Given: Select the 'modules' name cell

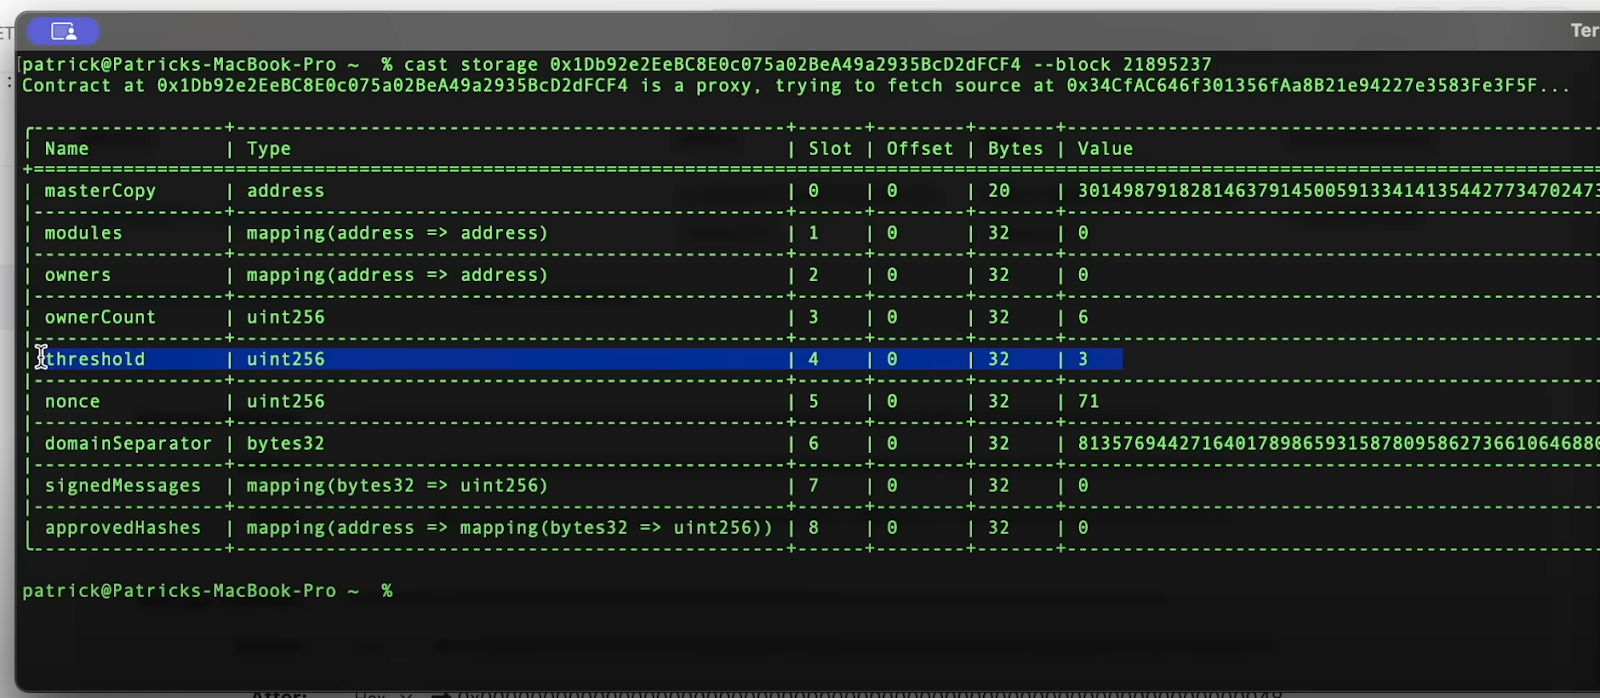Looking at the screenshot, I should (x=83, y=233).
